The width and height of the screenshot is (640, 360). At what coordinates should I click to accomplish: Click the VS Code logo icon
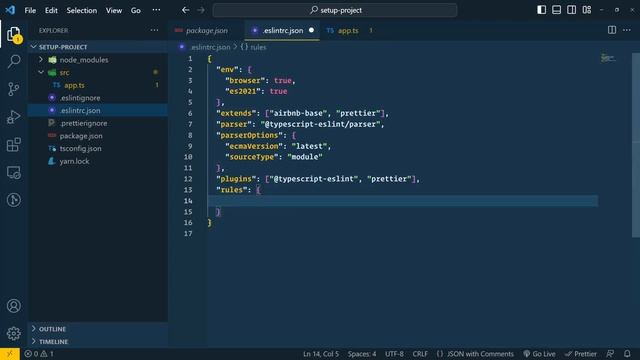point(10,10)
